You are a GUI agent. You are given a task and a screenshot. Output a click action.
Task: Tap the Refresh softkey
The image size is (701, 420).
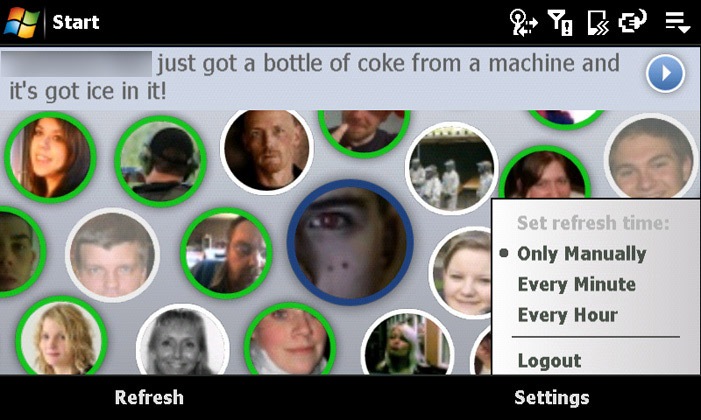(149, 398)
